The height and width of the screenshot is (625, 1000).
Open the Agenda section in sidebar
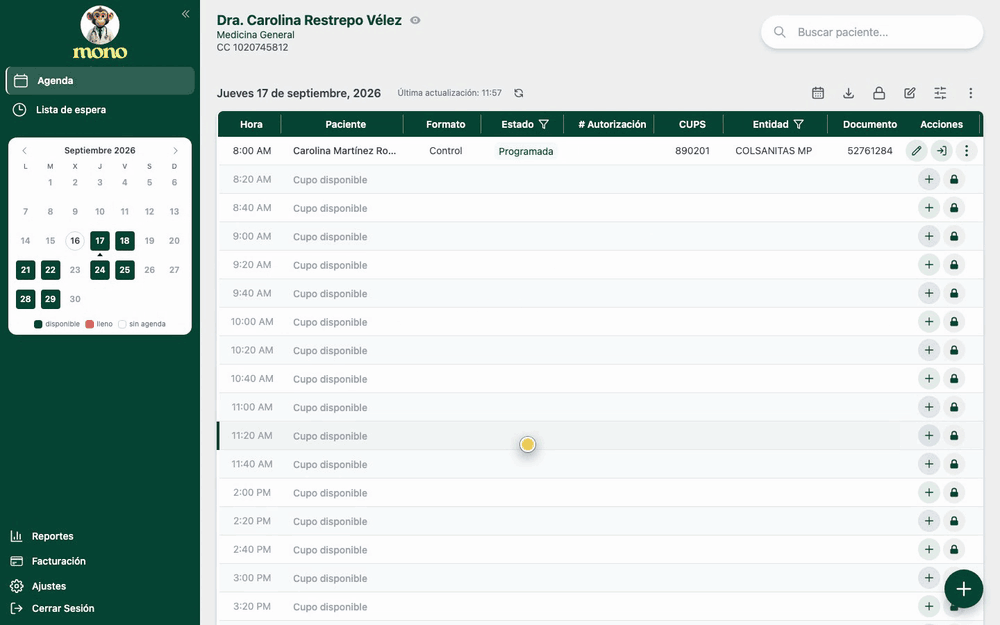100,81
